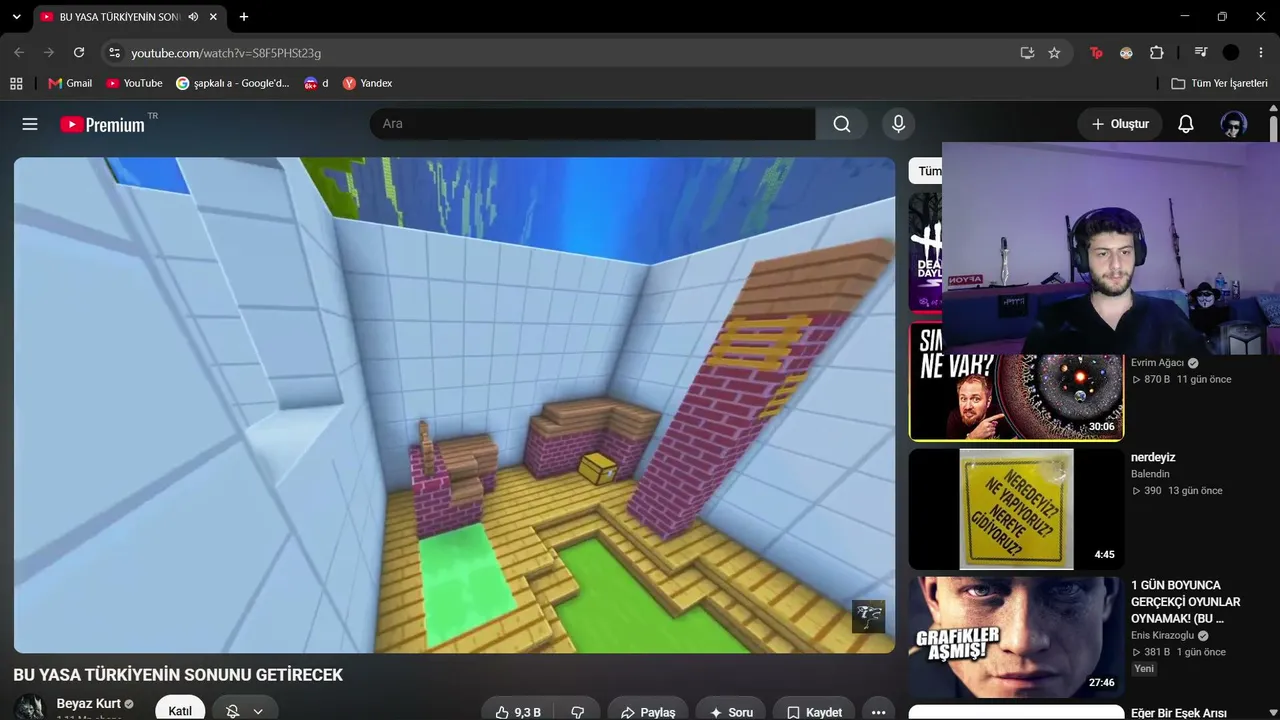This screenshot has height=720, width=1280.
Task: Select the Tüm filter chip
Action: [x=926, y=171]
